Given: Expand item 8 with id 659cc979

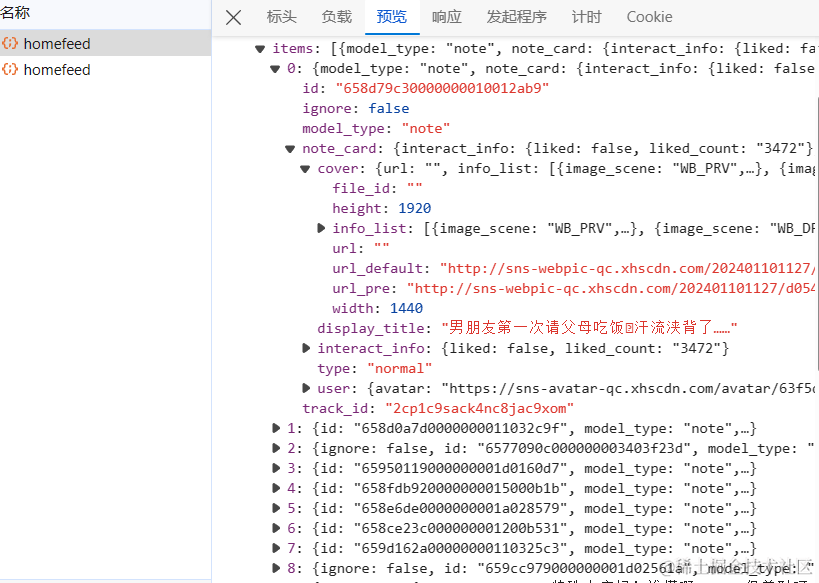Looking at the screenshot, I should click(276, 568).
